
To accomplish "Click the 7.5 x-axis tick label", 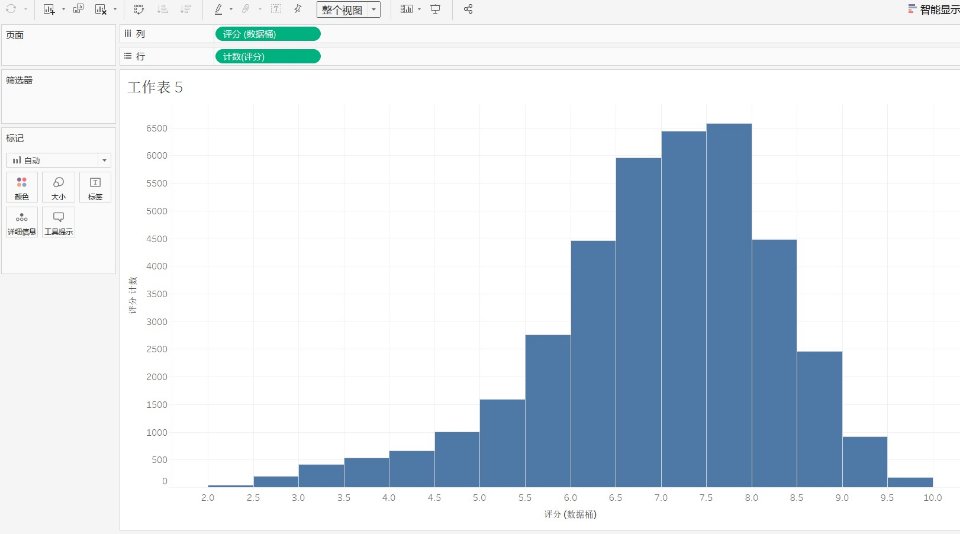I will click(x=706, y=498).
